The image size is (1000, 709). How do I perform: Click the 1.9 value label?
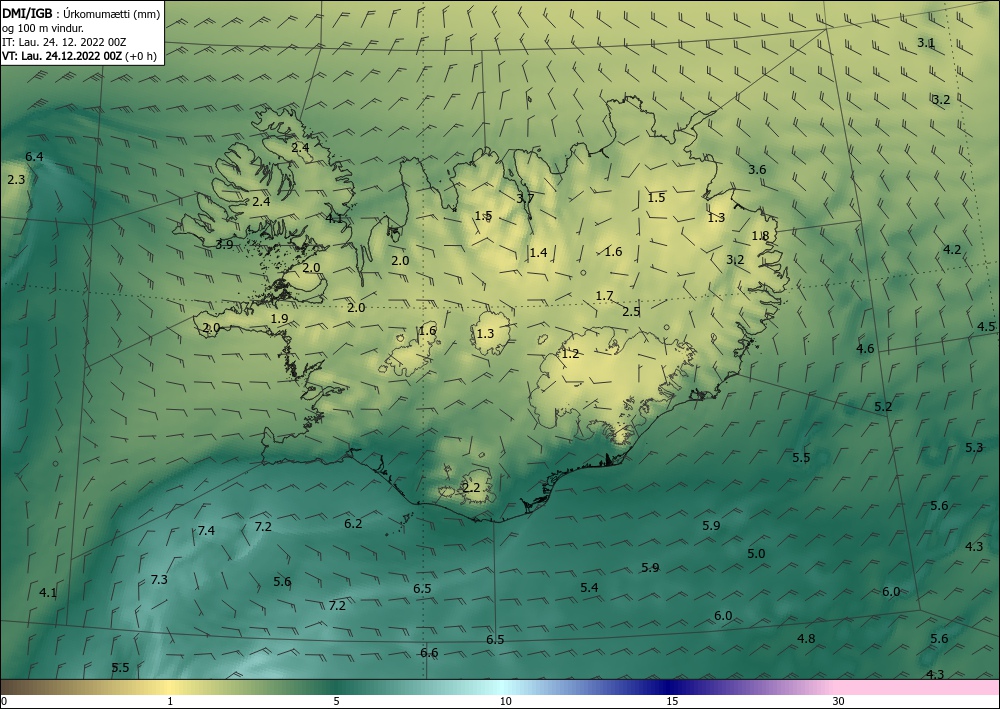(x=279, y=319)
